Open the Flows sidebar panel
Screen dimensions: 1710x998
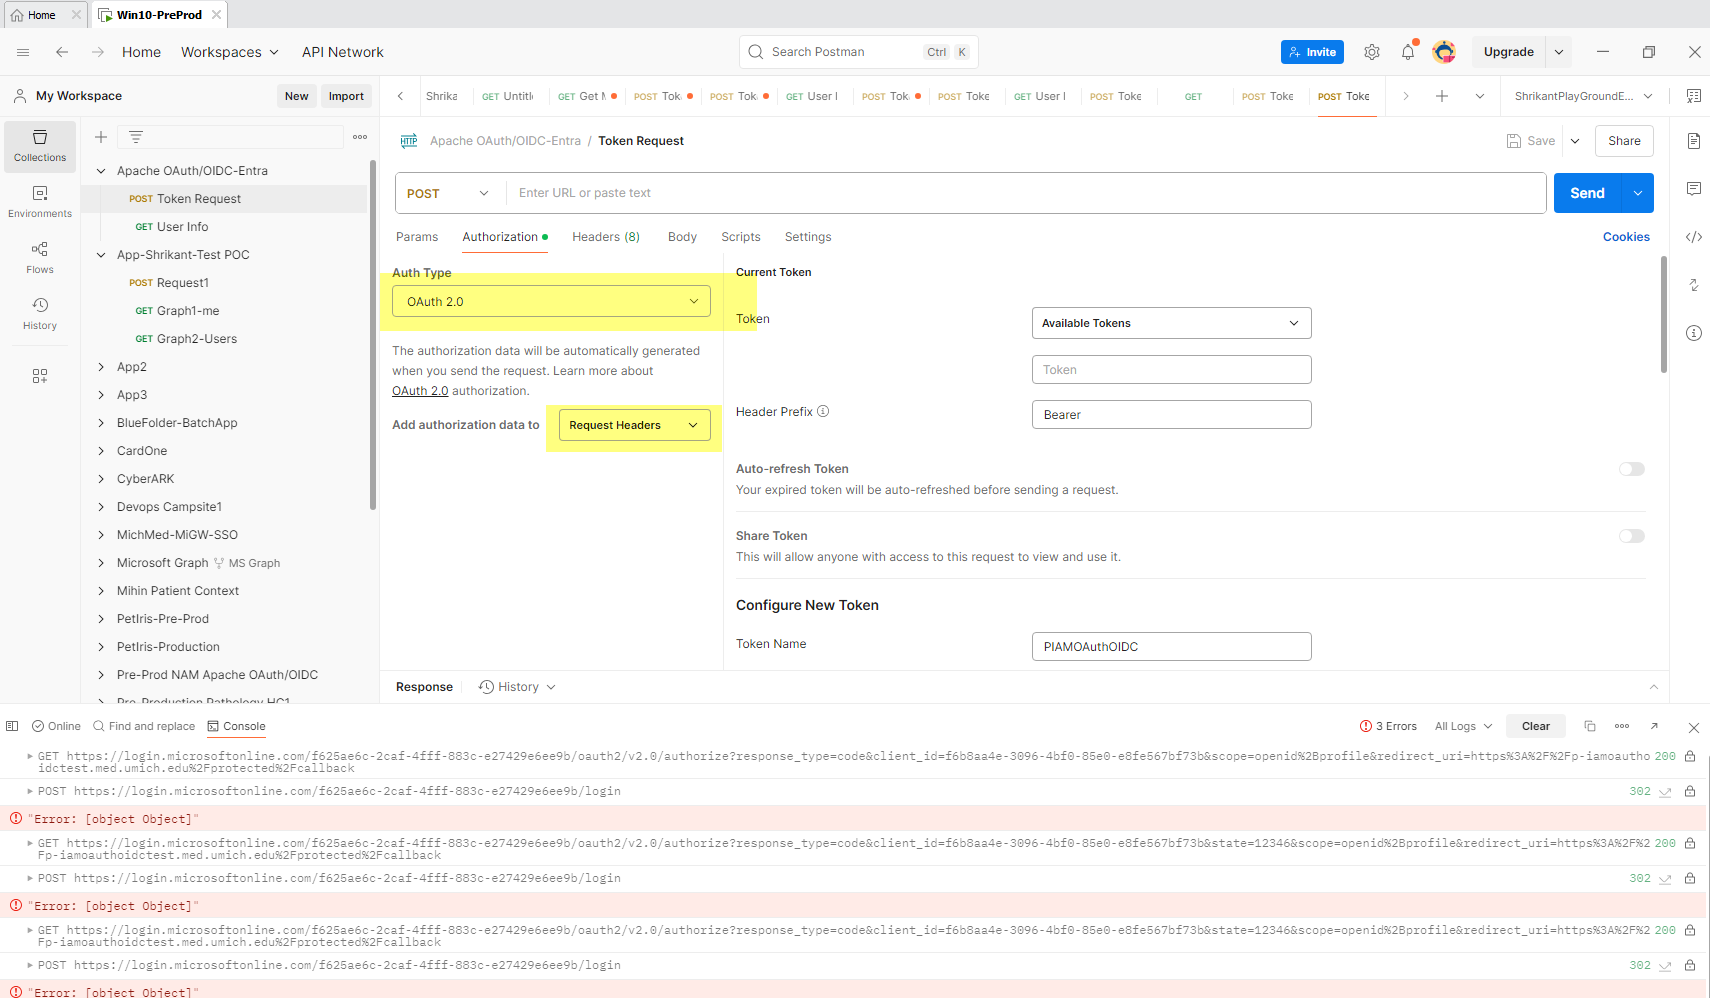pos(40,258)
